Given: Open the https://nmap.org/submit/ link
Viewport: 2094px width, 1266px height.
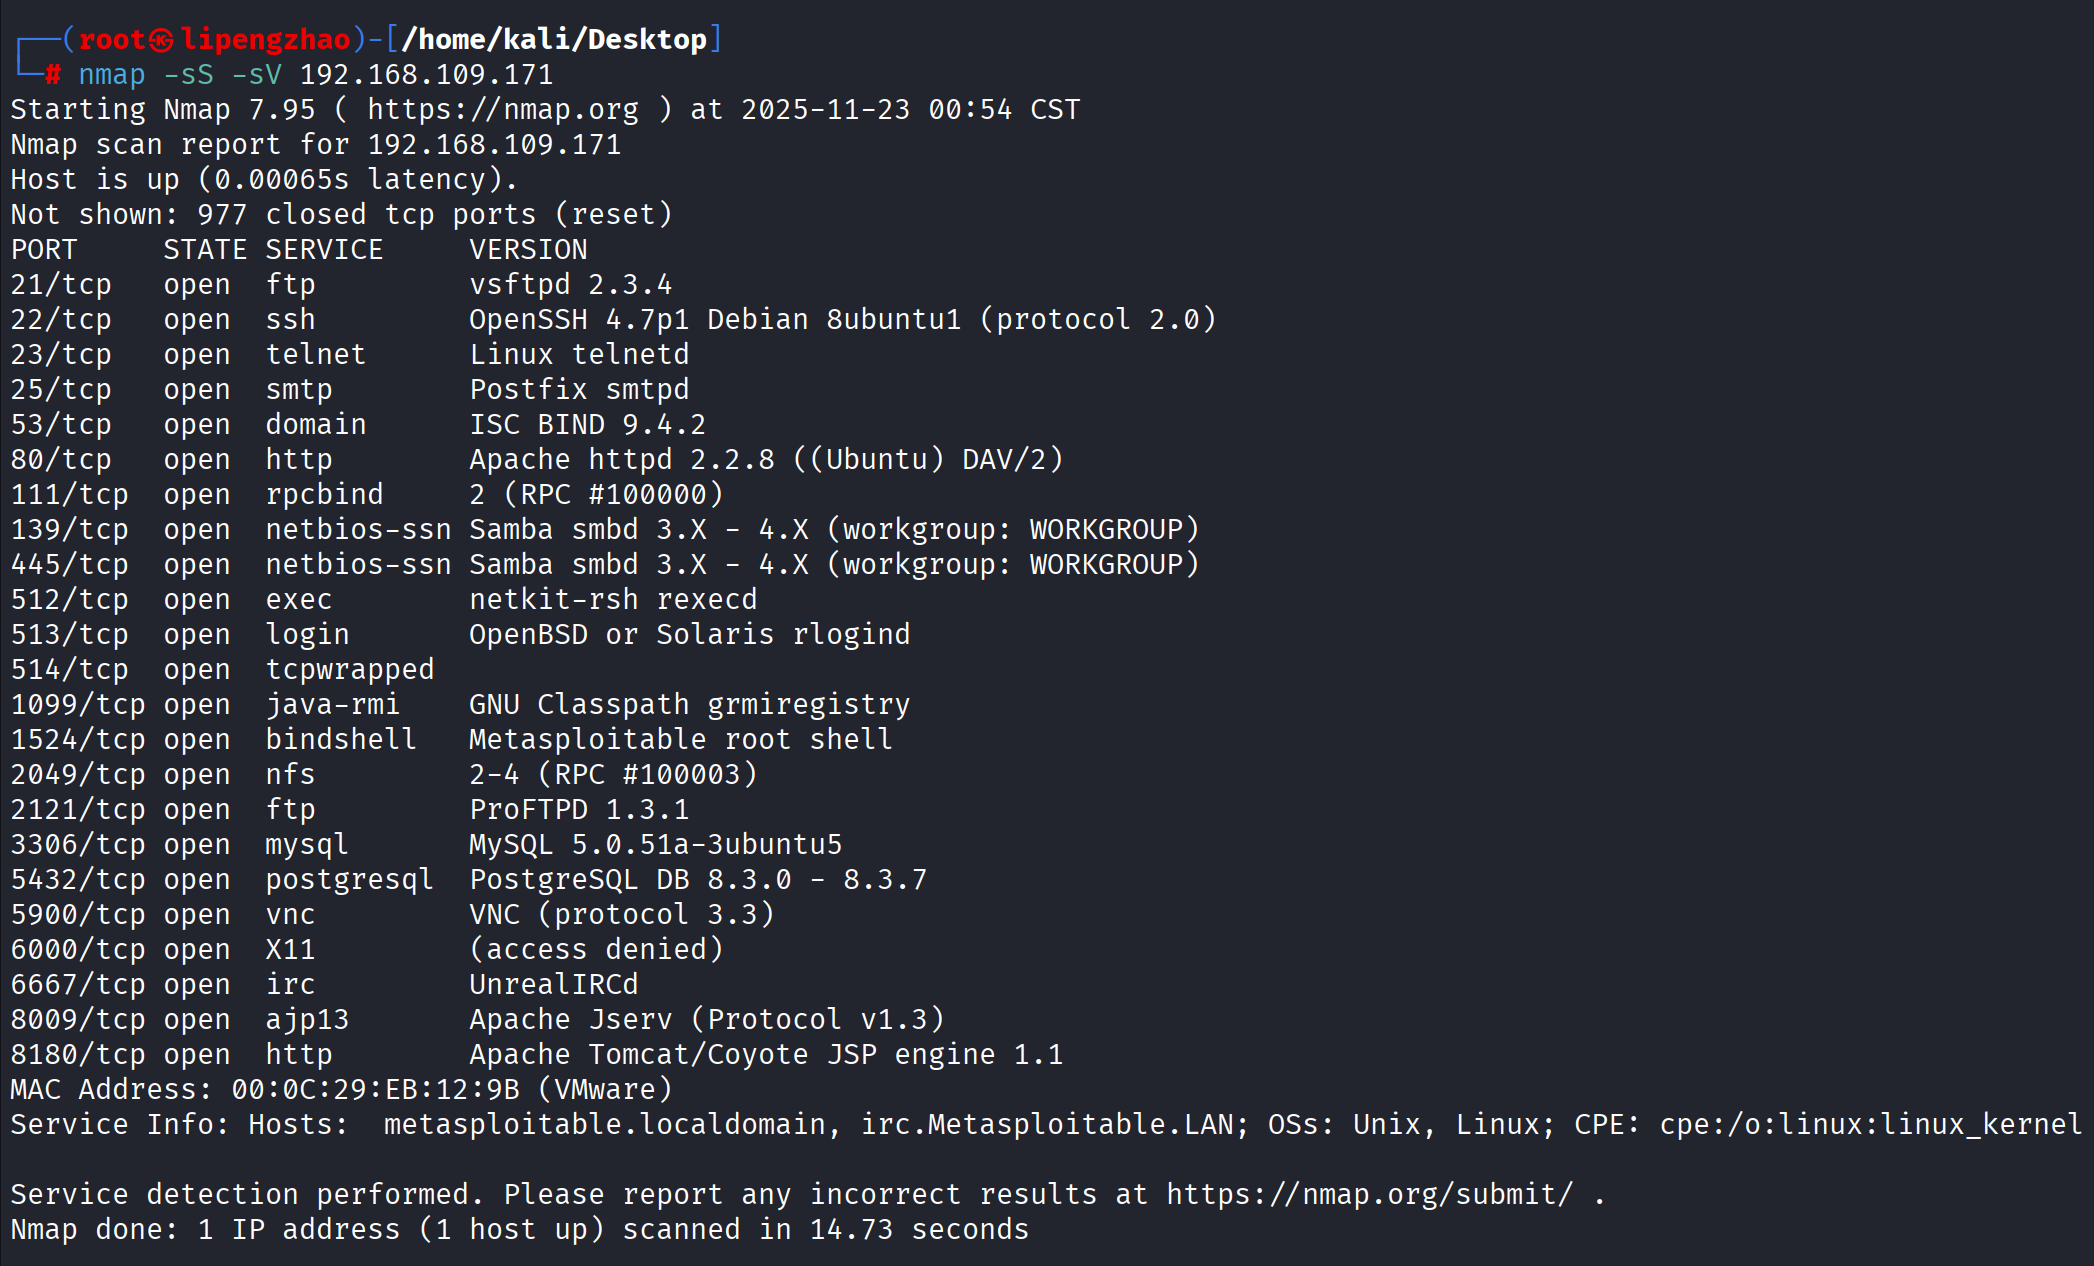Looking at the screenshot, I should coord(1369,1194).
